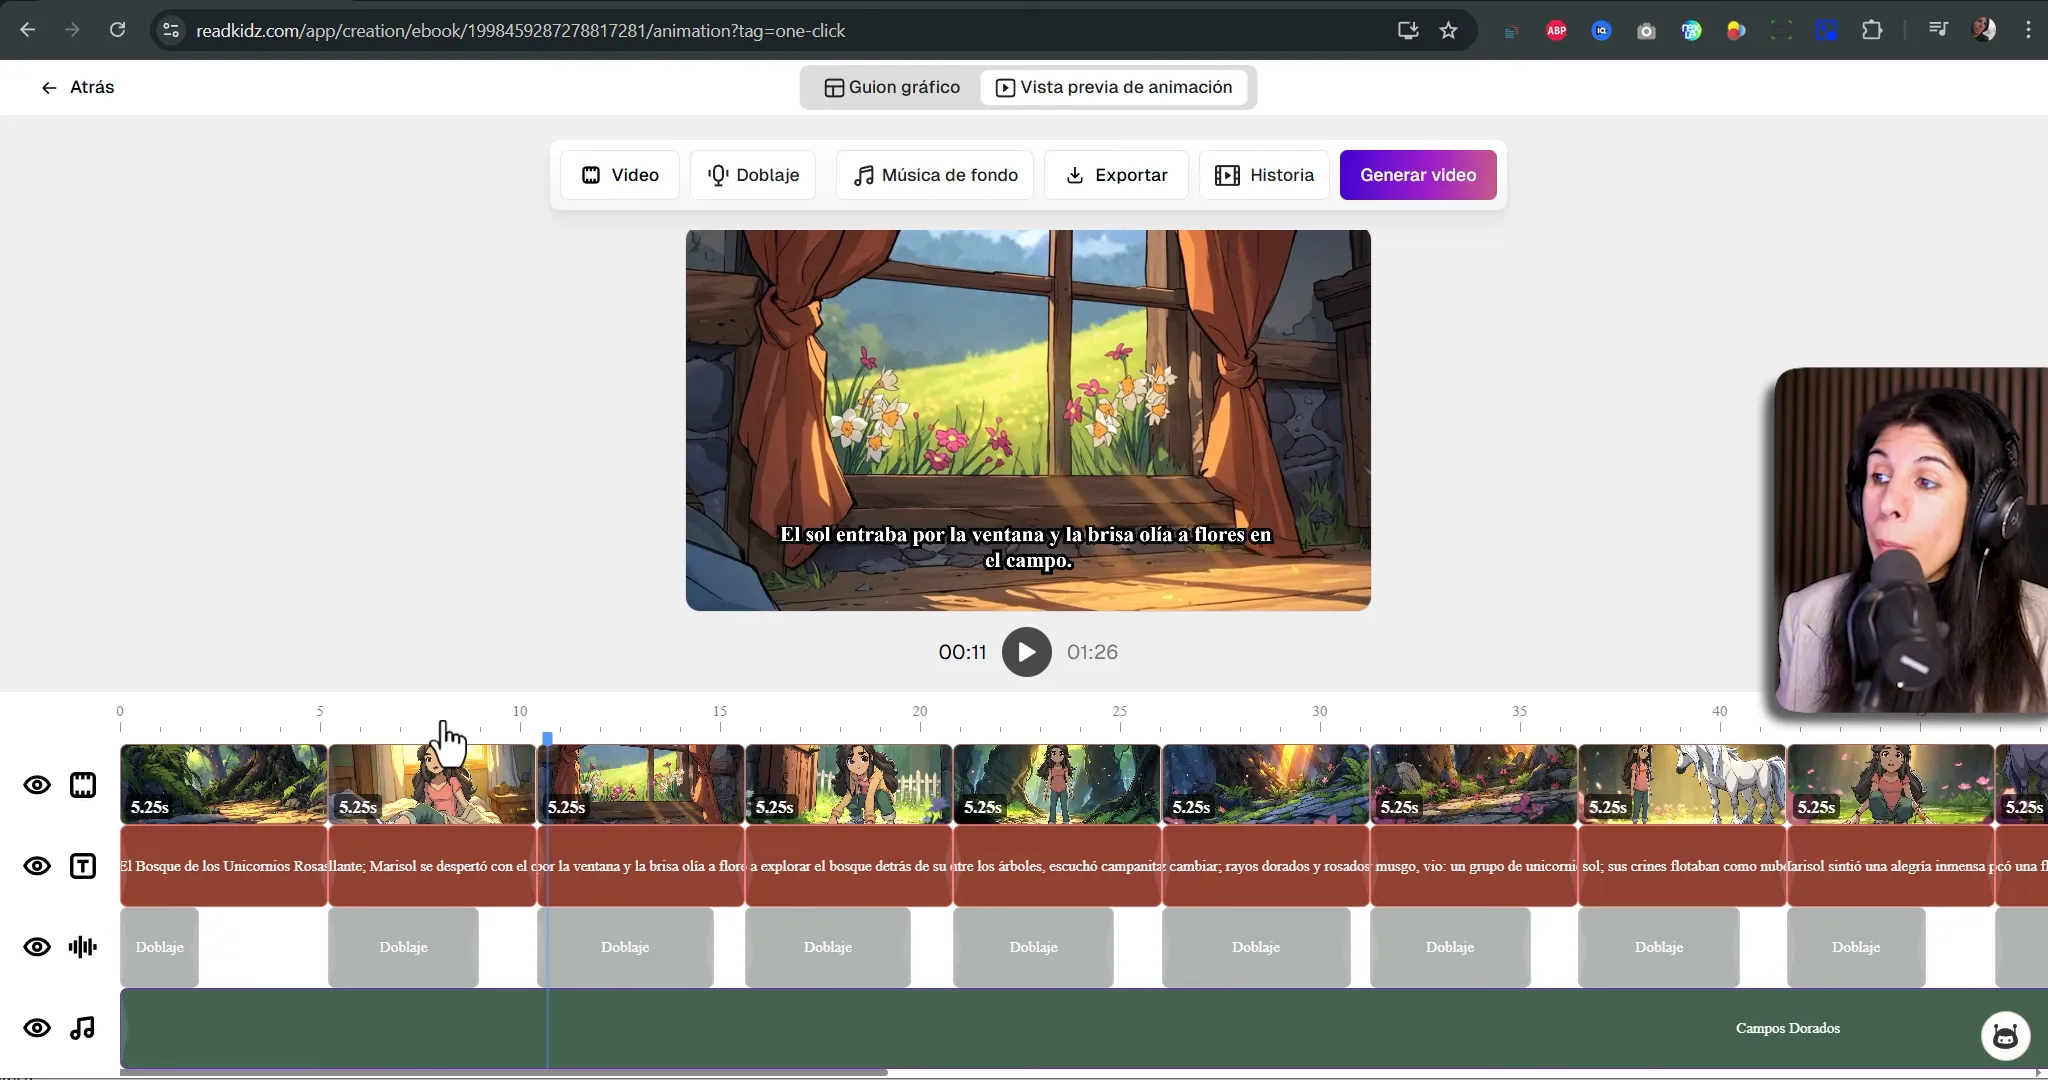Click the music note icon on the music track
The height and width of the screenshot is (1080, 2048).
coord(82,1027)
